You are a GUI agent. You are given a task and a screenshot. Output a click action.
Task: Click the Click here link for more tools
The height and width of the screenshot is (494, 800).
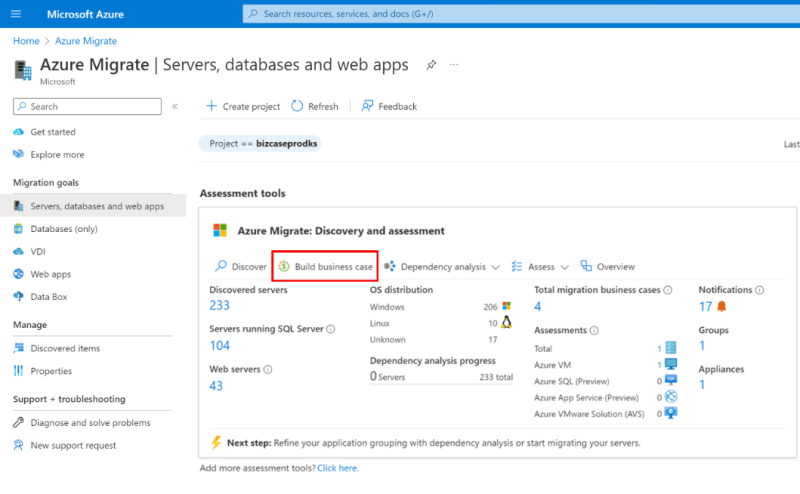pos(338,468)
